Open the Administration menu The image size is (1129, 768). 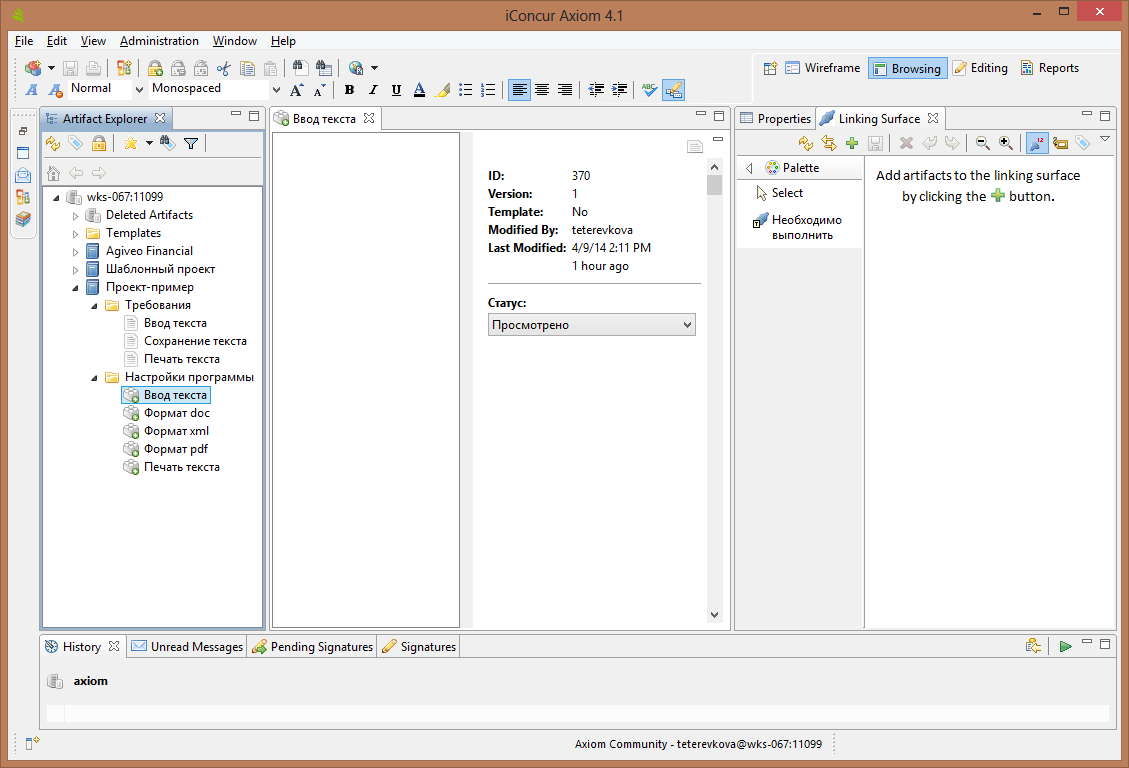[x=159, y=41]
